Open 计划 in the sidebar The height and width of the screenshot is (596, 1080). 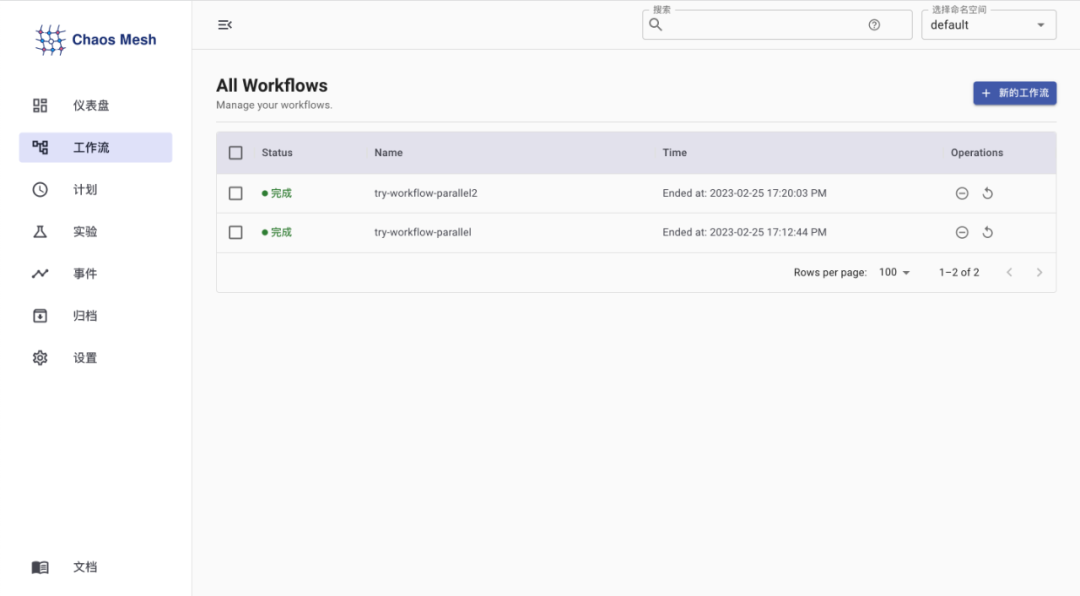tap(96, 189)
